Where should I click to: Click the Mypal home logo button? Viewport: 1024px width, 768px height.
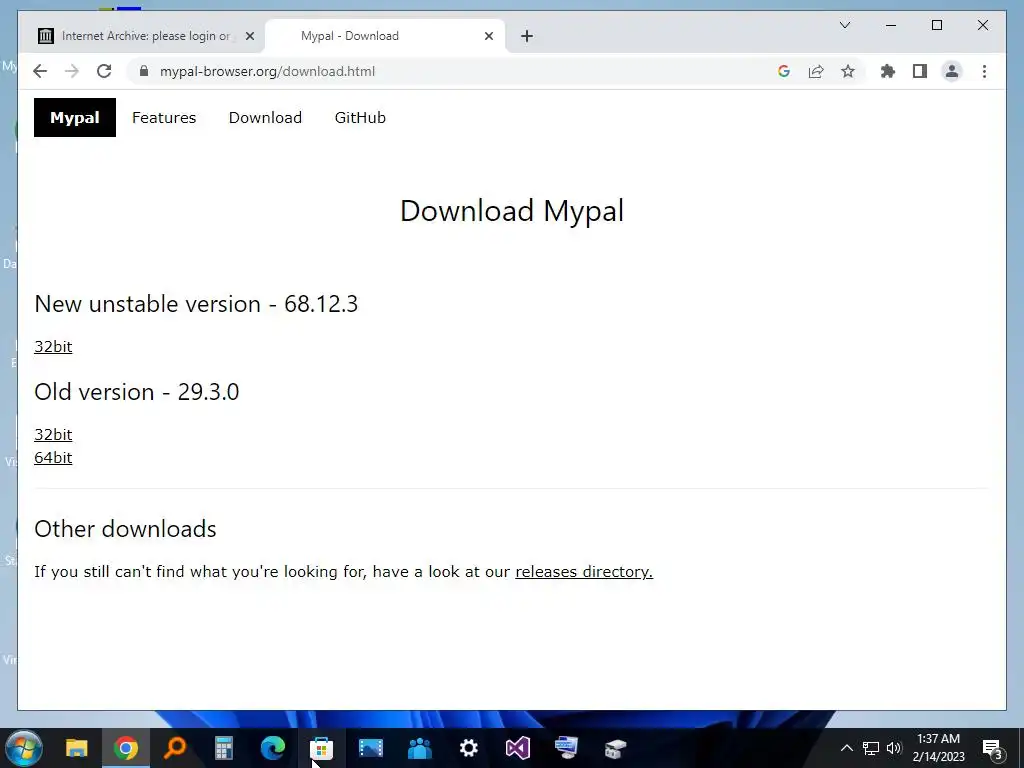point(75,118)
